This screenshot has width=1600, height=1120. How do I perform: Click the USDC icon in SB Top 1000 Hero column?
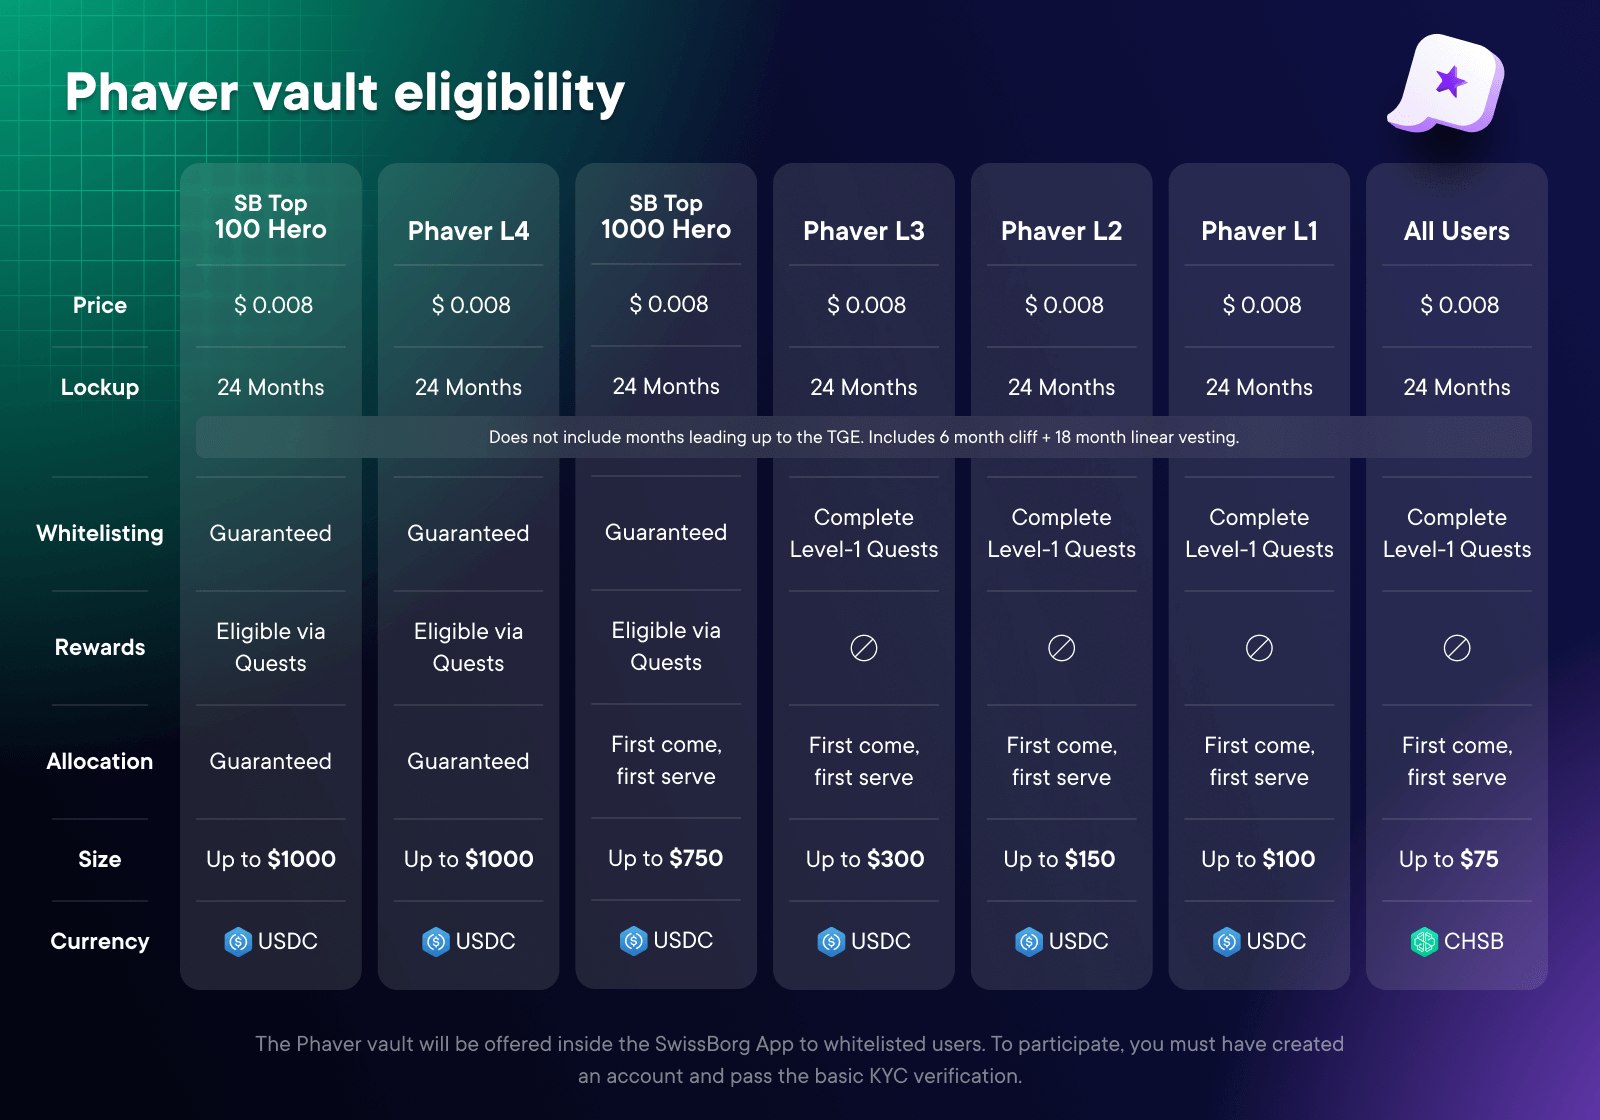pyautogui.click(x=634, y=941)
